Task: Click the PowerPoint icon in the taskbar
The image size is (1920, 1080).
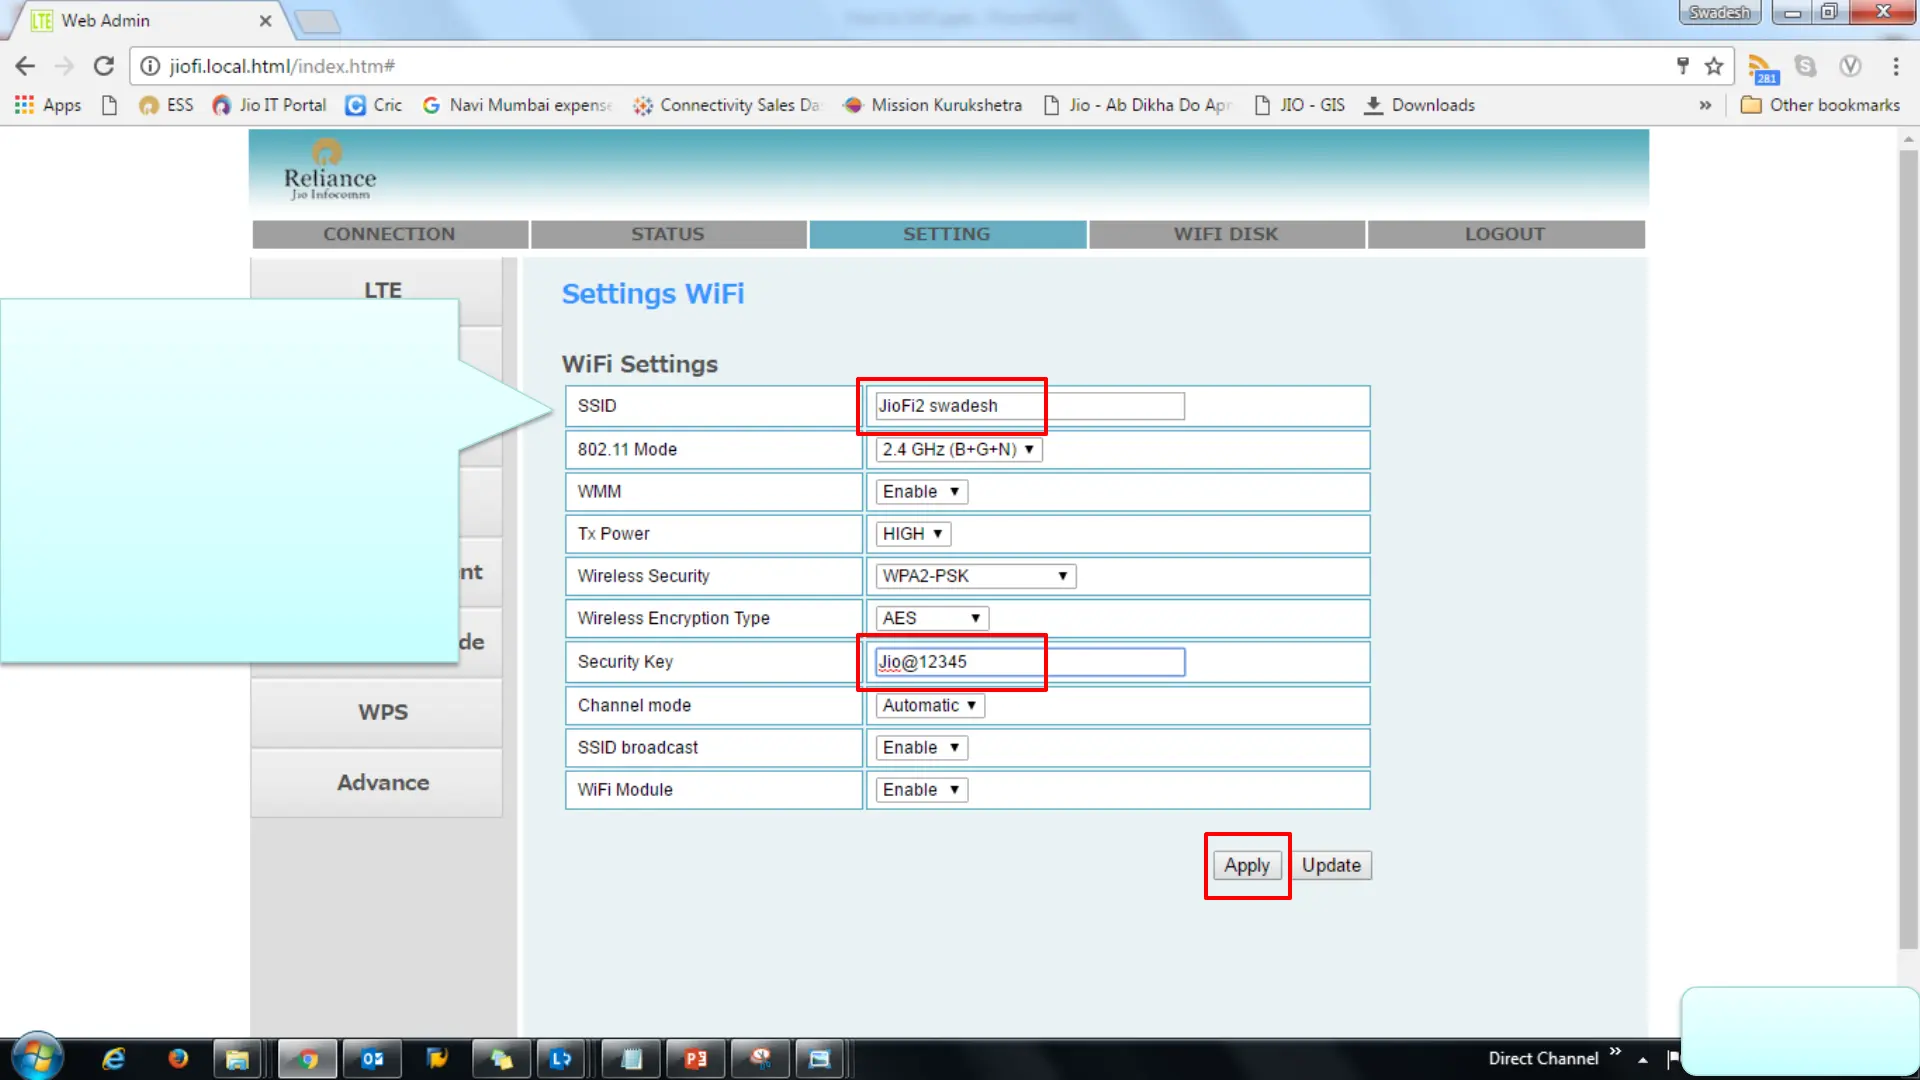Action: [696, 1058]
